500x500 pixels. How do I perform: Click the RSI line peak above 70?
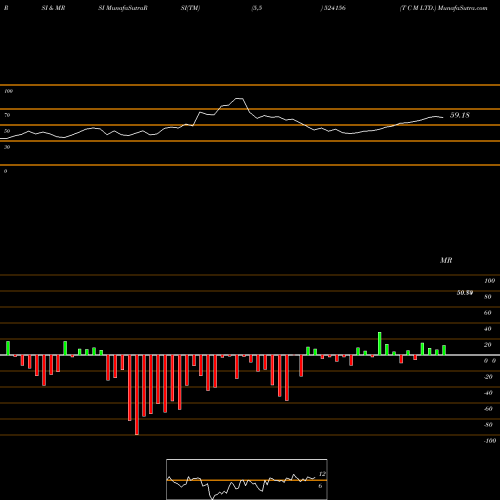tap(239, 99)
